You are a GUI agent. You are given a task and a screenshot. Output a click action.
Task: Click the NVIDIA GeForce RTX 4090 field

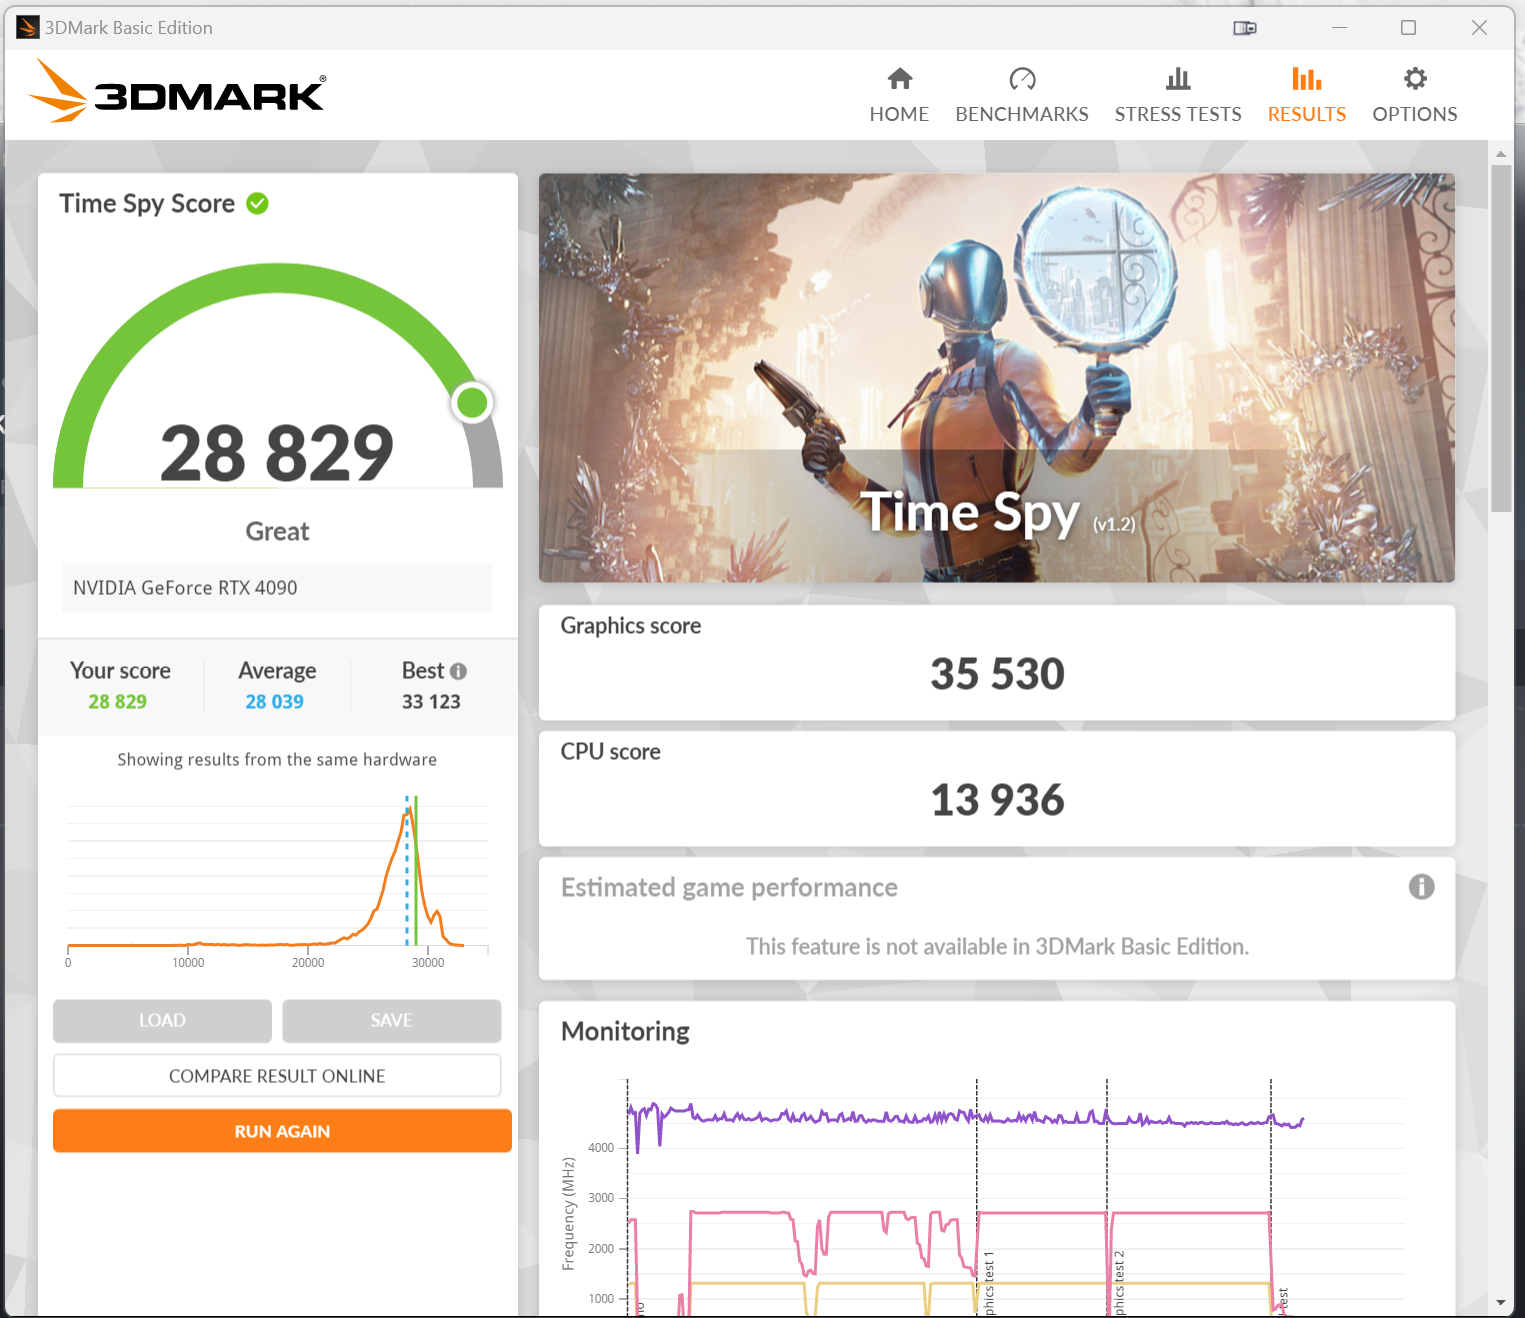click(277, 588)
